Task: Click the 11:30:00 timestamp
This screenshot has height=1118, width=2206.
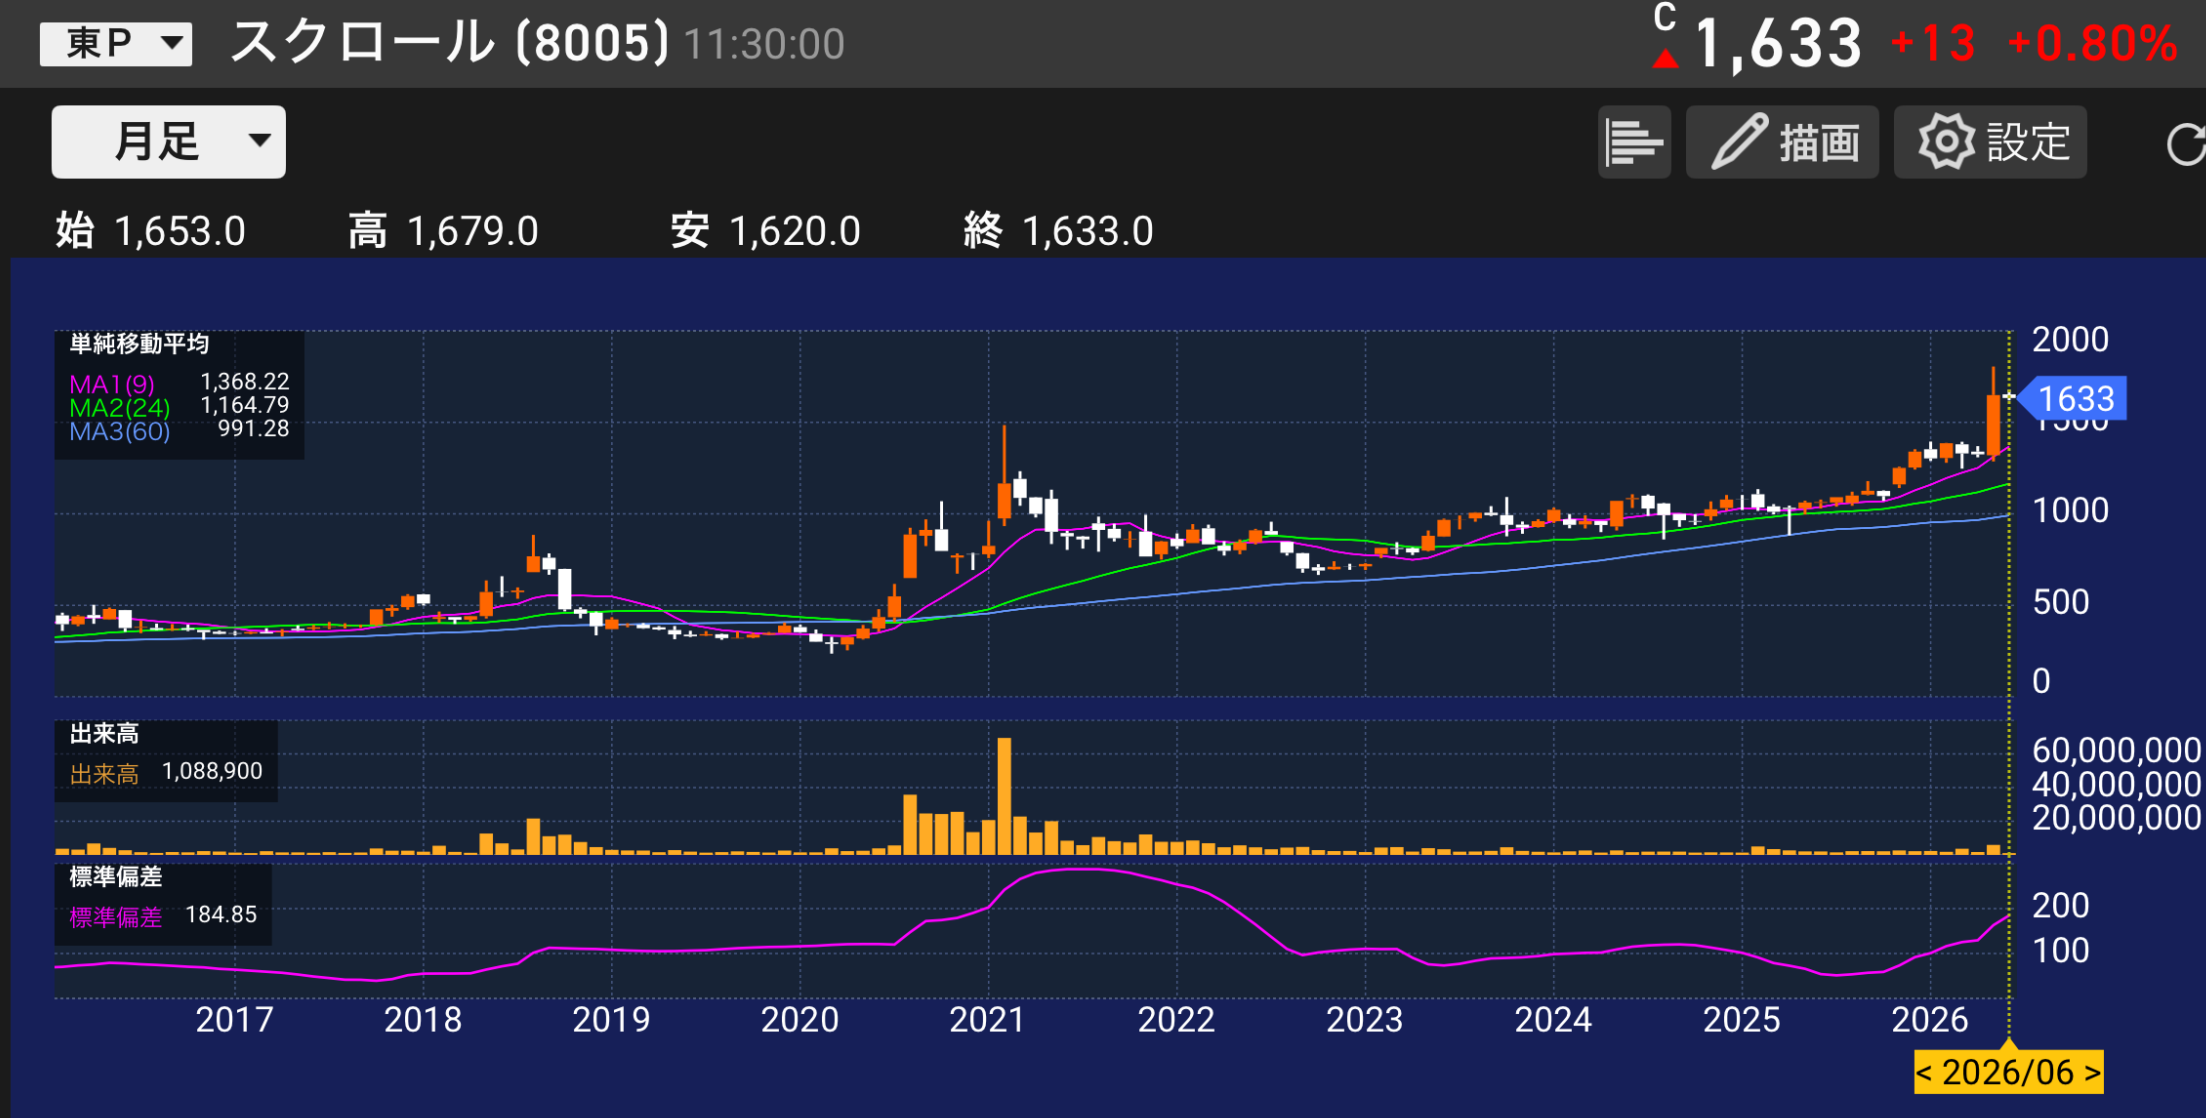Action: pos(765,45)
